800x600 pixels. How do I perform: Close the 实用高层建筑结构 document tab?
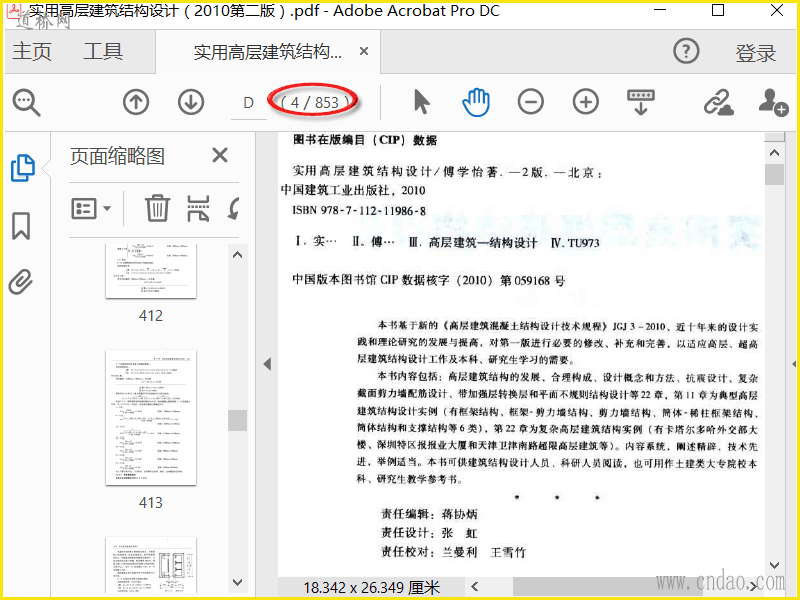(364, 51)
